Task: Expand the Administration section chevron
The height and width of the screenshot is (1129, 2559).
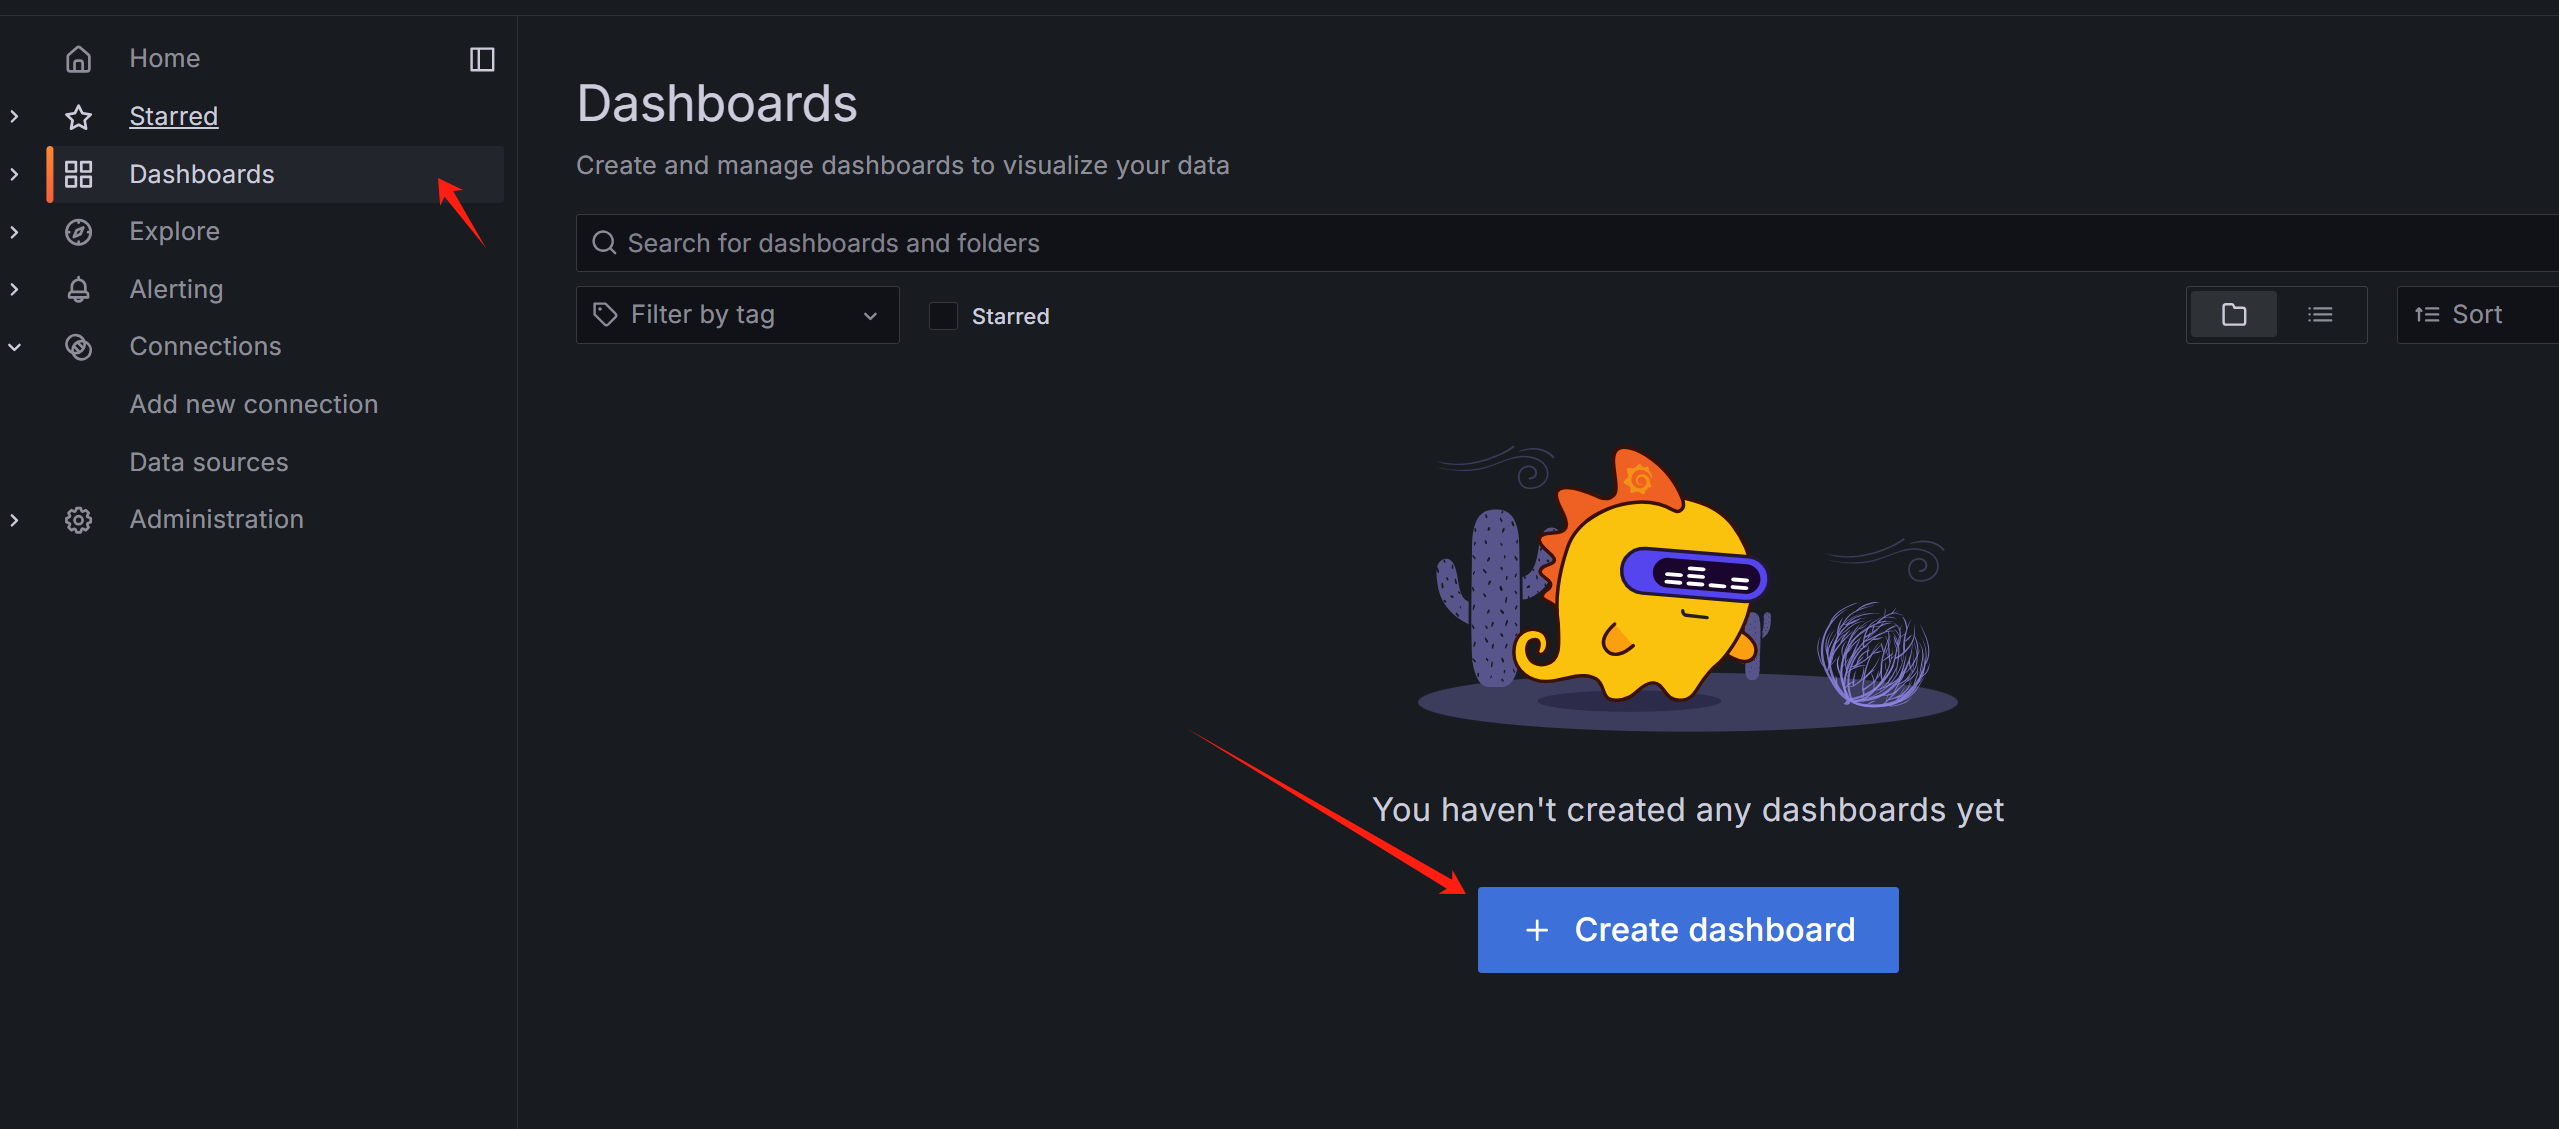Action: pyautogui.click(x=14, y=520)
